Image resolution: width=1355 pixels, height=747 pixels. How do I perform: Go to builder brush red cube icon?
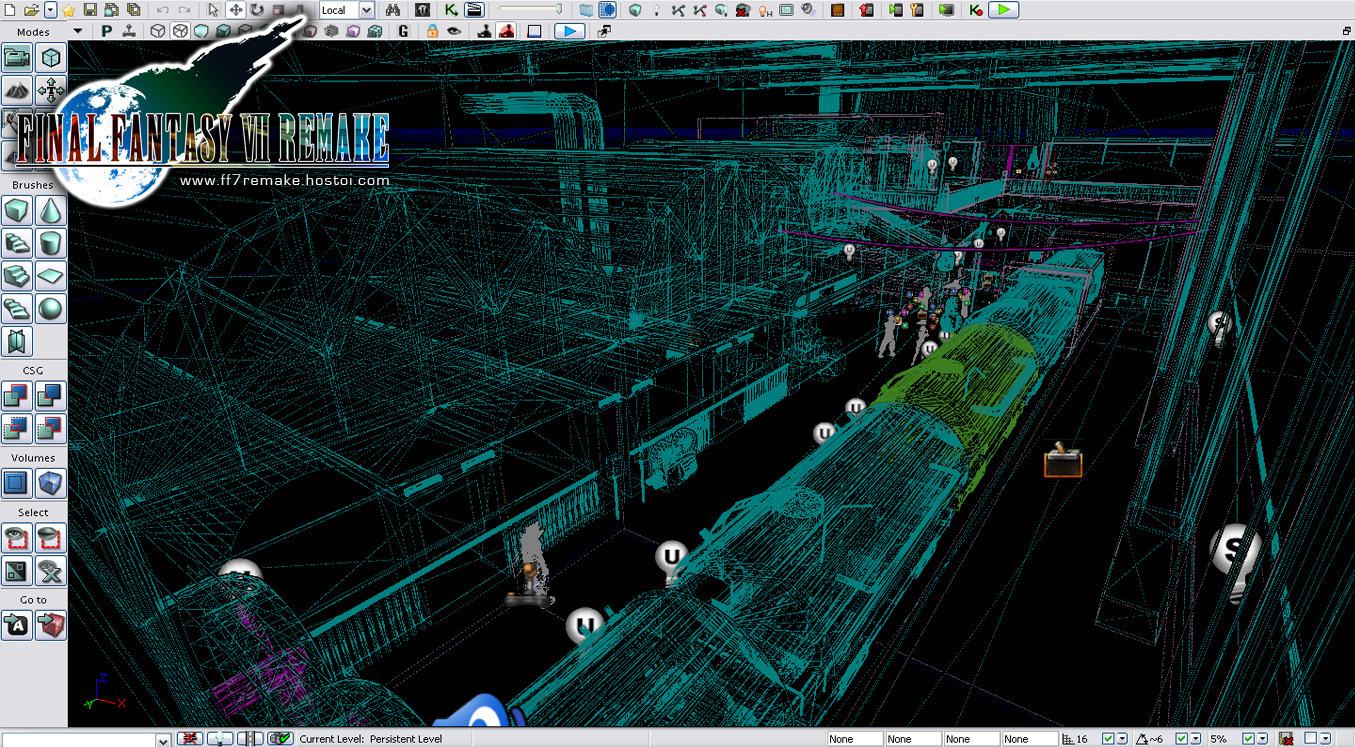[x=51, y=625]
